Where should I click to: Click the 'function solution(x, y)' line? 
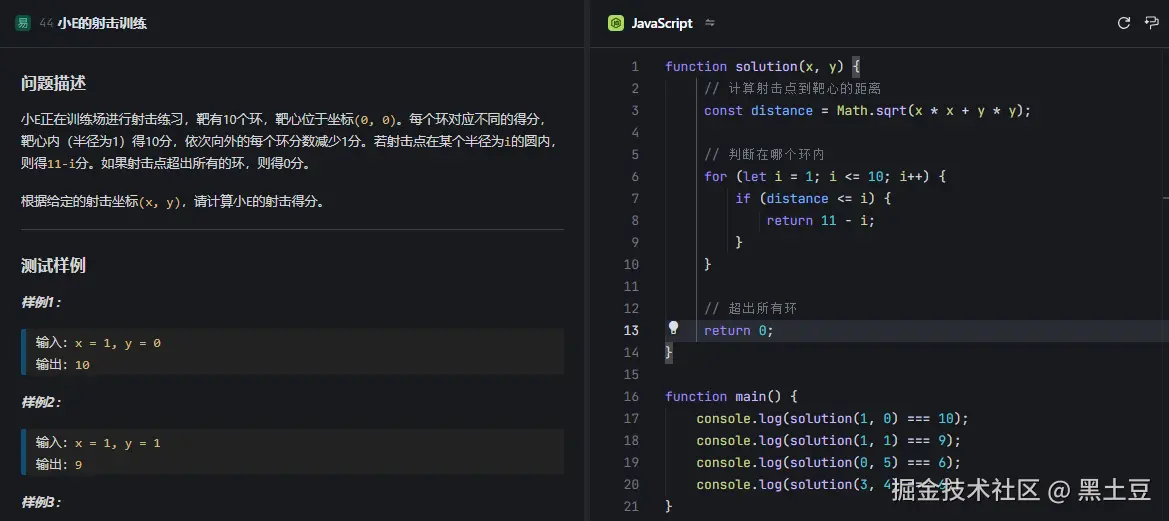tap(760, 66)
